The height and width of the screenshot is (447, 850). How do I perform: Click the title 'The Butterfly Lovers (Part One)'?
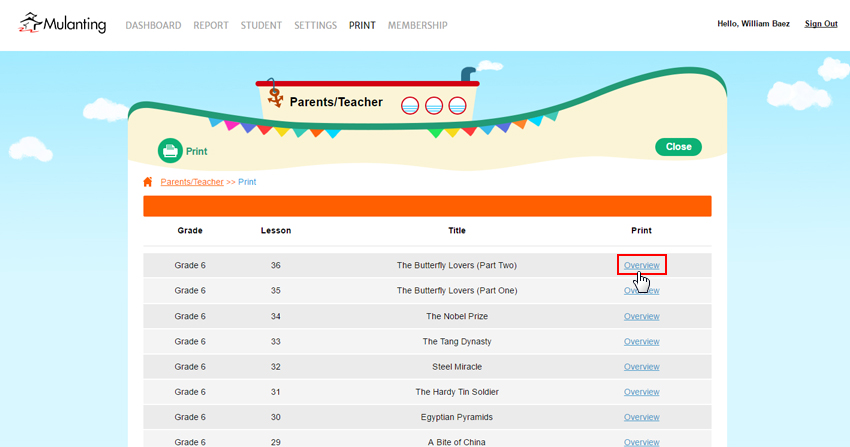457,290
